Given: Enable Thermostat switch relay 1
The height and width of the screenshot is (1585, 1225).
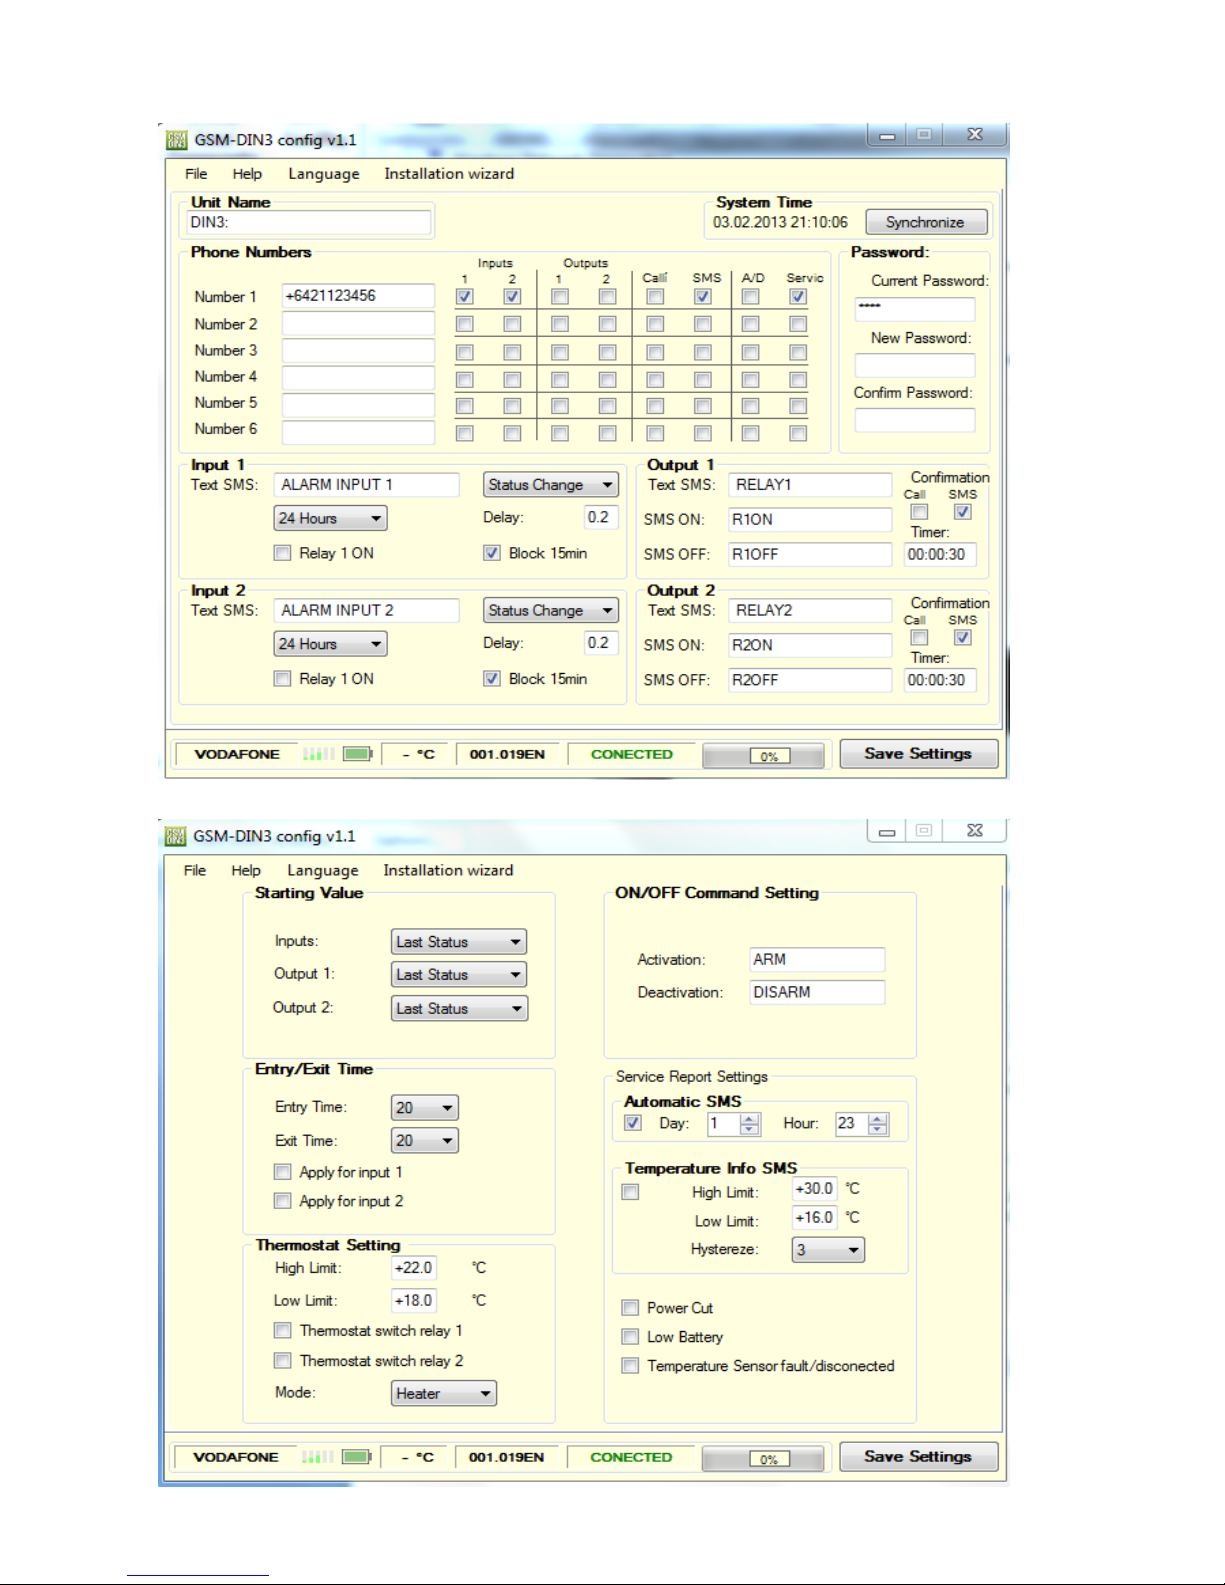Looking at the screenshot, I should tap(283, 1331).
